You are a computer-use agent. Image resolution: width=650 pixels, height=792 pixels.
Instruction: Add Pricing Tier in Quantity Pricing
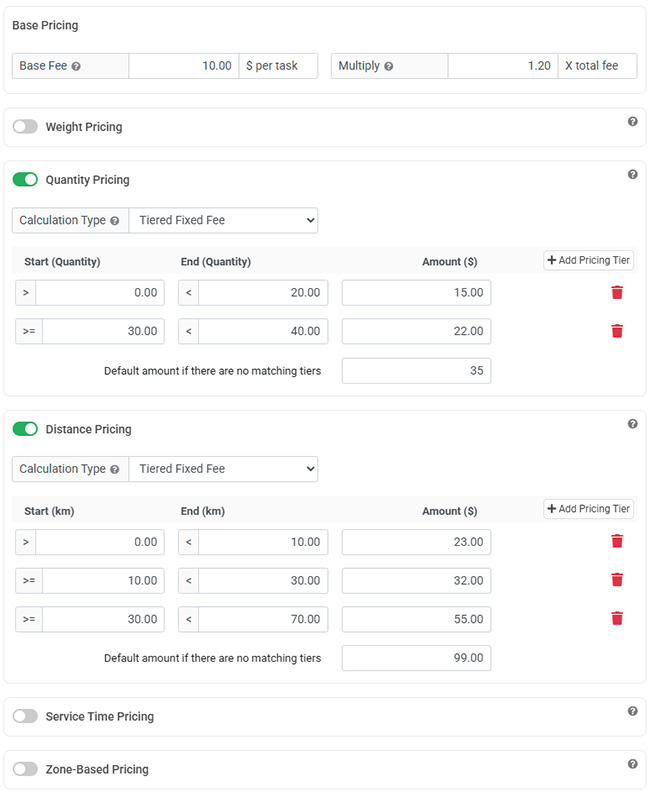pos(588,260)
